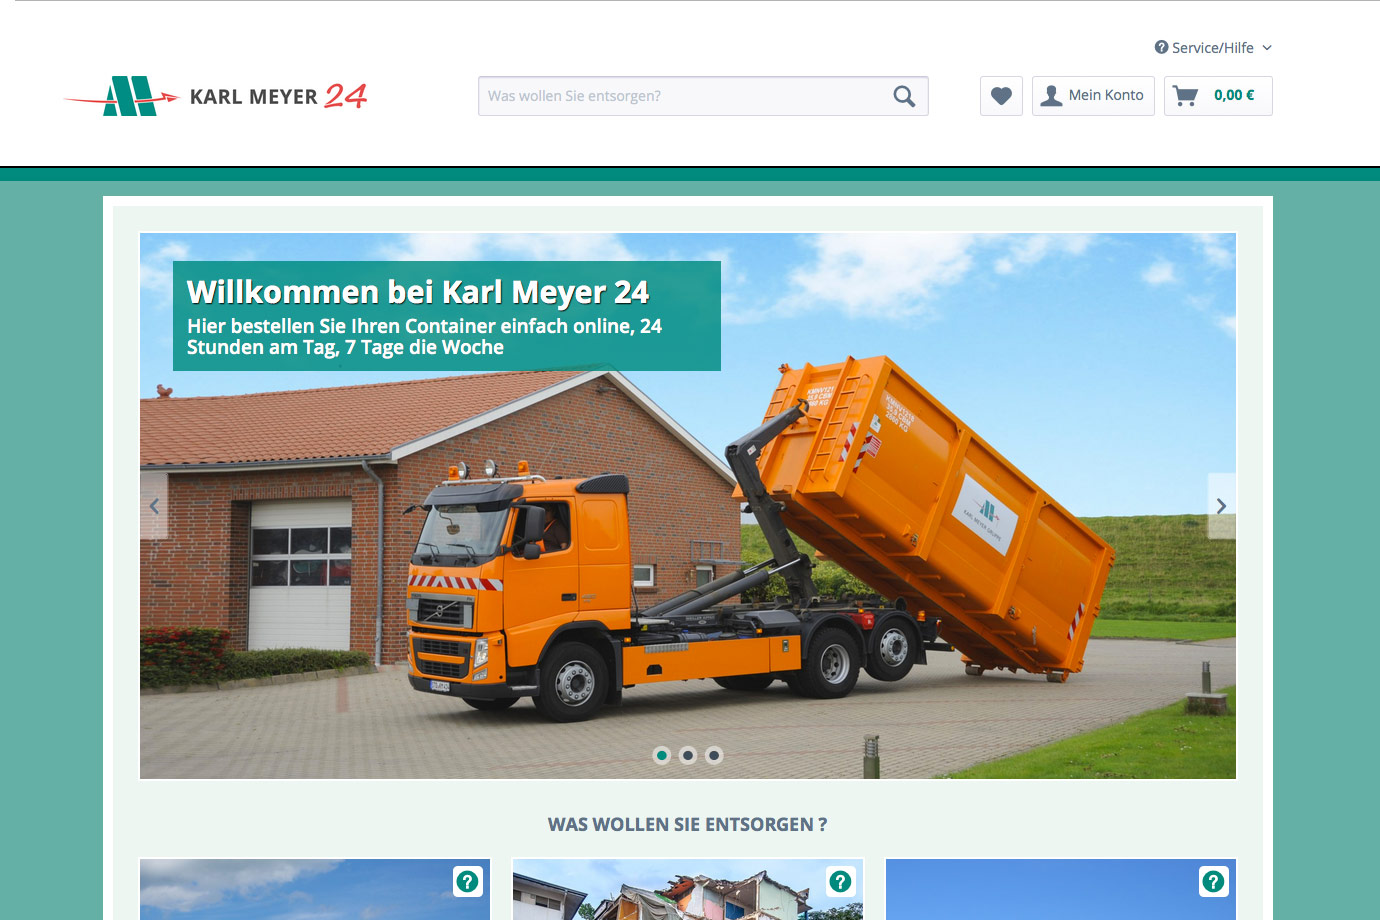Select the second slider dot
Screen dimensions: 1380x920
pyautogui.click(x=688, y=755)
